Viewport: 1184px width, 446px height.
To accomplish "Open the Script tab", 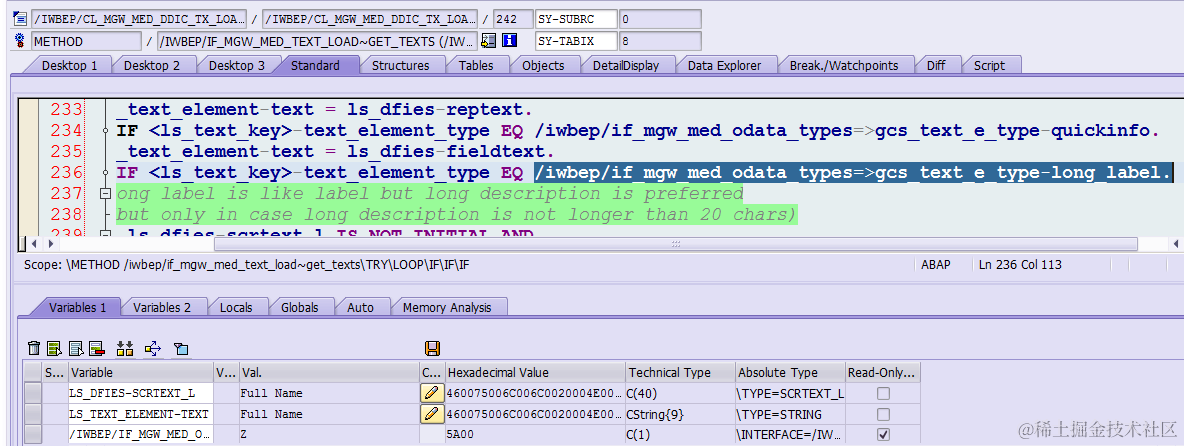I will click(x=988, y=66).
